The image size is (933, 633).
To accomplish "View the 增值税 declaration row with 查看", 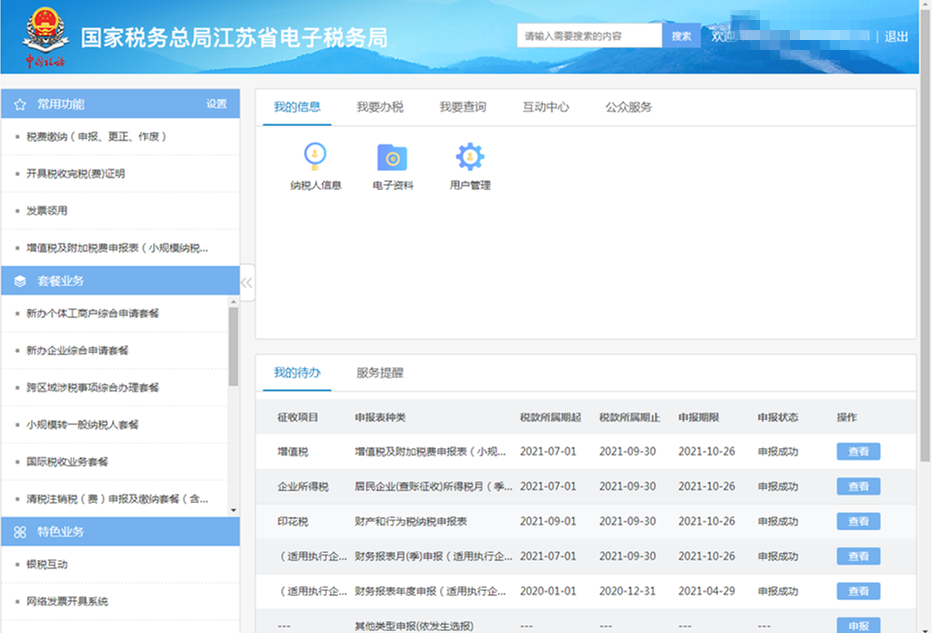I will click(x=858, y=452).
